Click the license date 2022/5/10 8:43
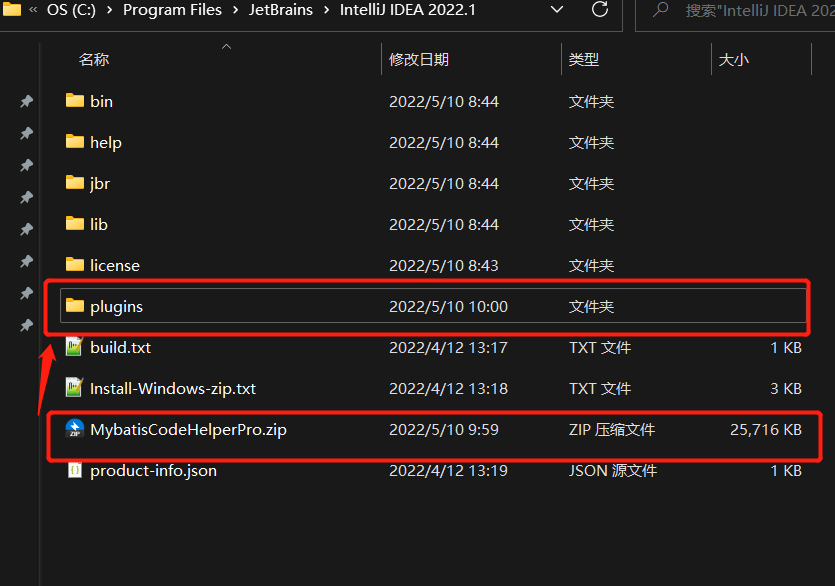The width and height of the screenshot is (835, 586). click(444, 265)
